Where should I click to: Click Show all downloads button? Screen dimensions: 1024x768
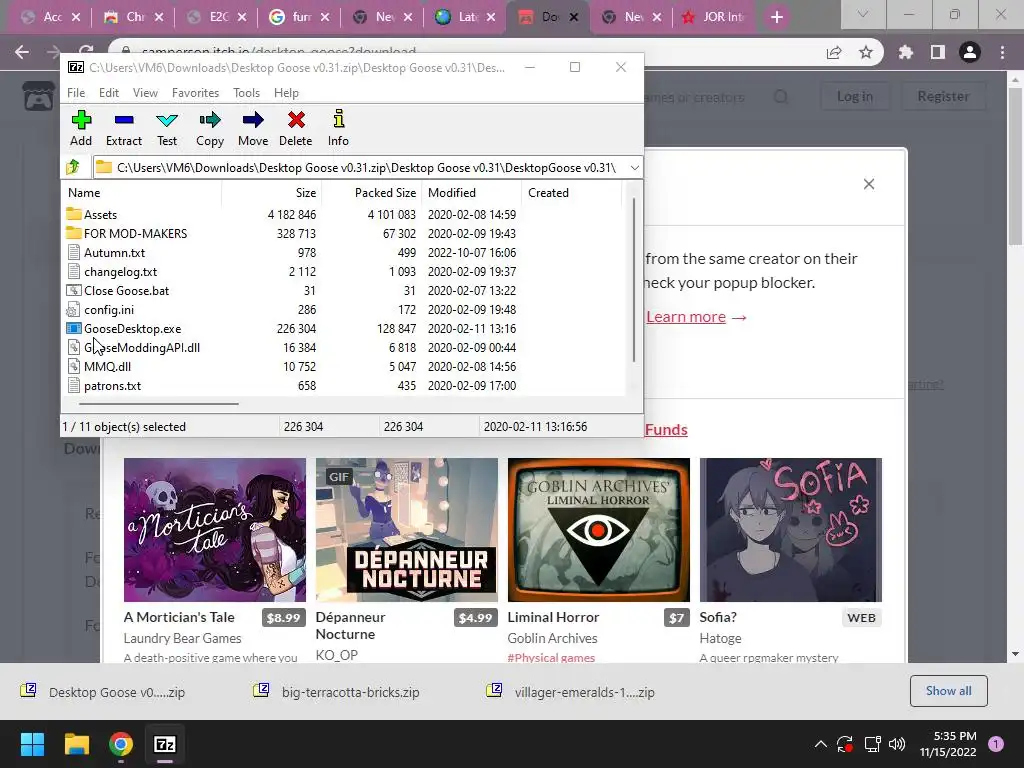[x=948, y=691]
